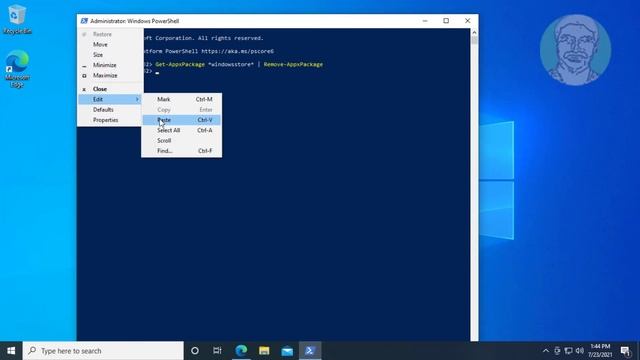The width and height of the screenshot is (640, 360).
Task: Choose Move in the system menu
Action: tap(110, 44)
